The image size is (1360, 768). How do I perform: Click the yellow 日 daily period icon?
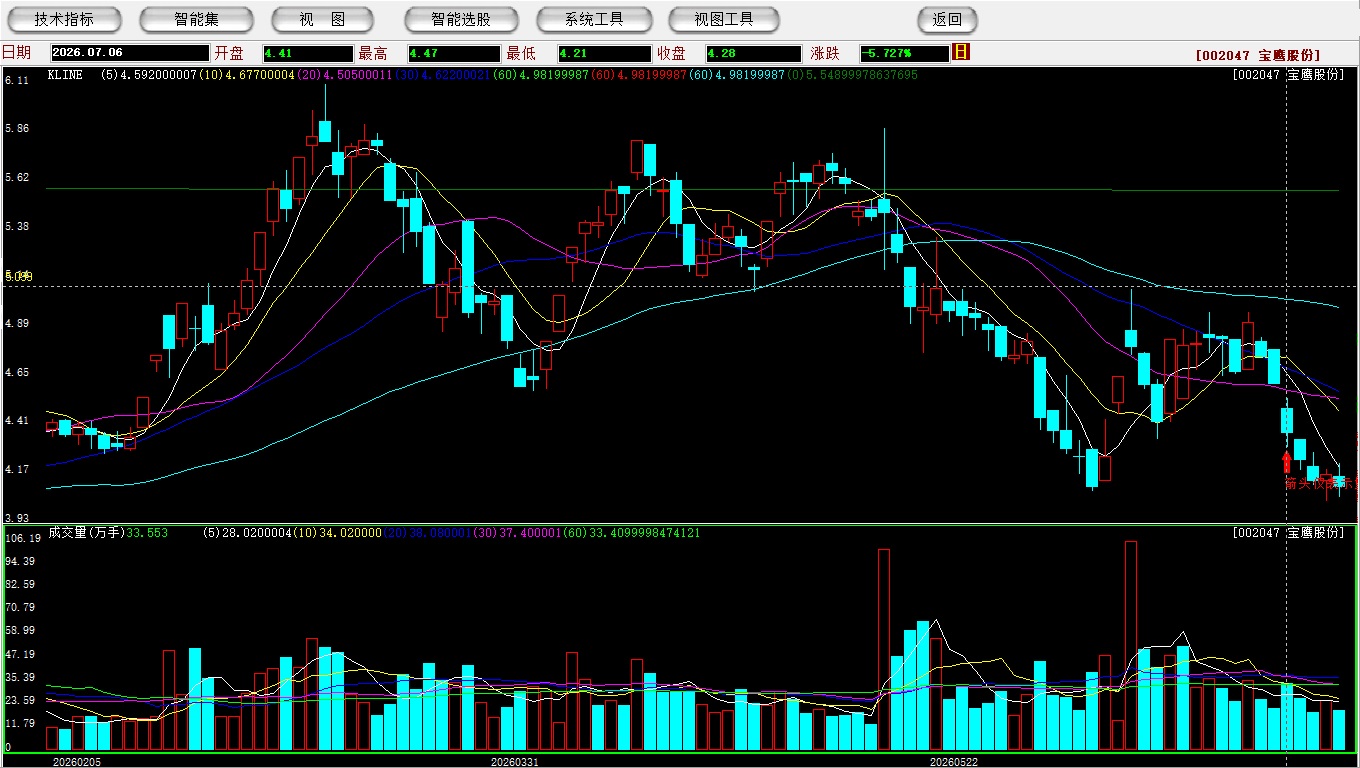pyautogui.click(x=961, y=52)
